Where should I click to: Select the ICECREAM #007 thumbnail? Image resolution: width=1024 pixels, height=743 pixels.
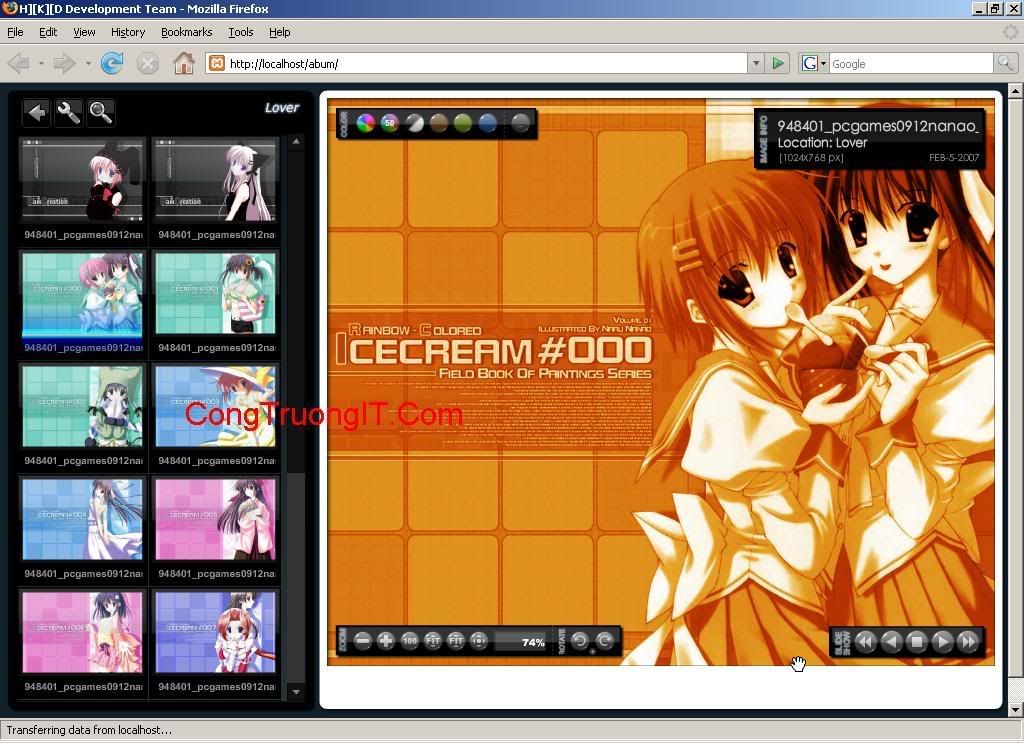[216, 632]
